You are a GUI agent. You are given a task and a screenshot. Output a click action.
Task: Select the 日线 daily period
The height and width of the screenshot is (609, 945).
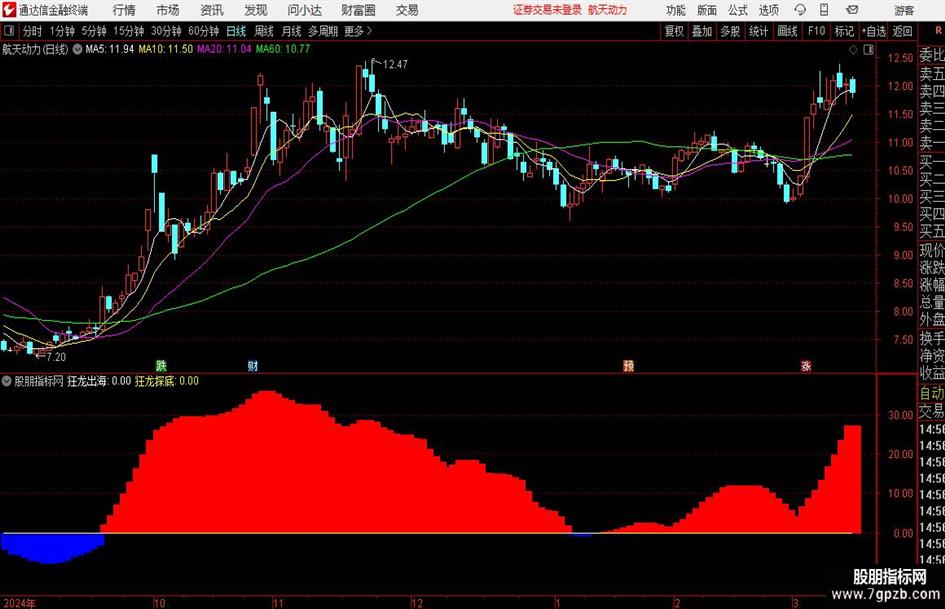point(236,31)
